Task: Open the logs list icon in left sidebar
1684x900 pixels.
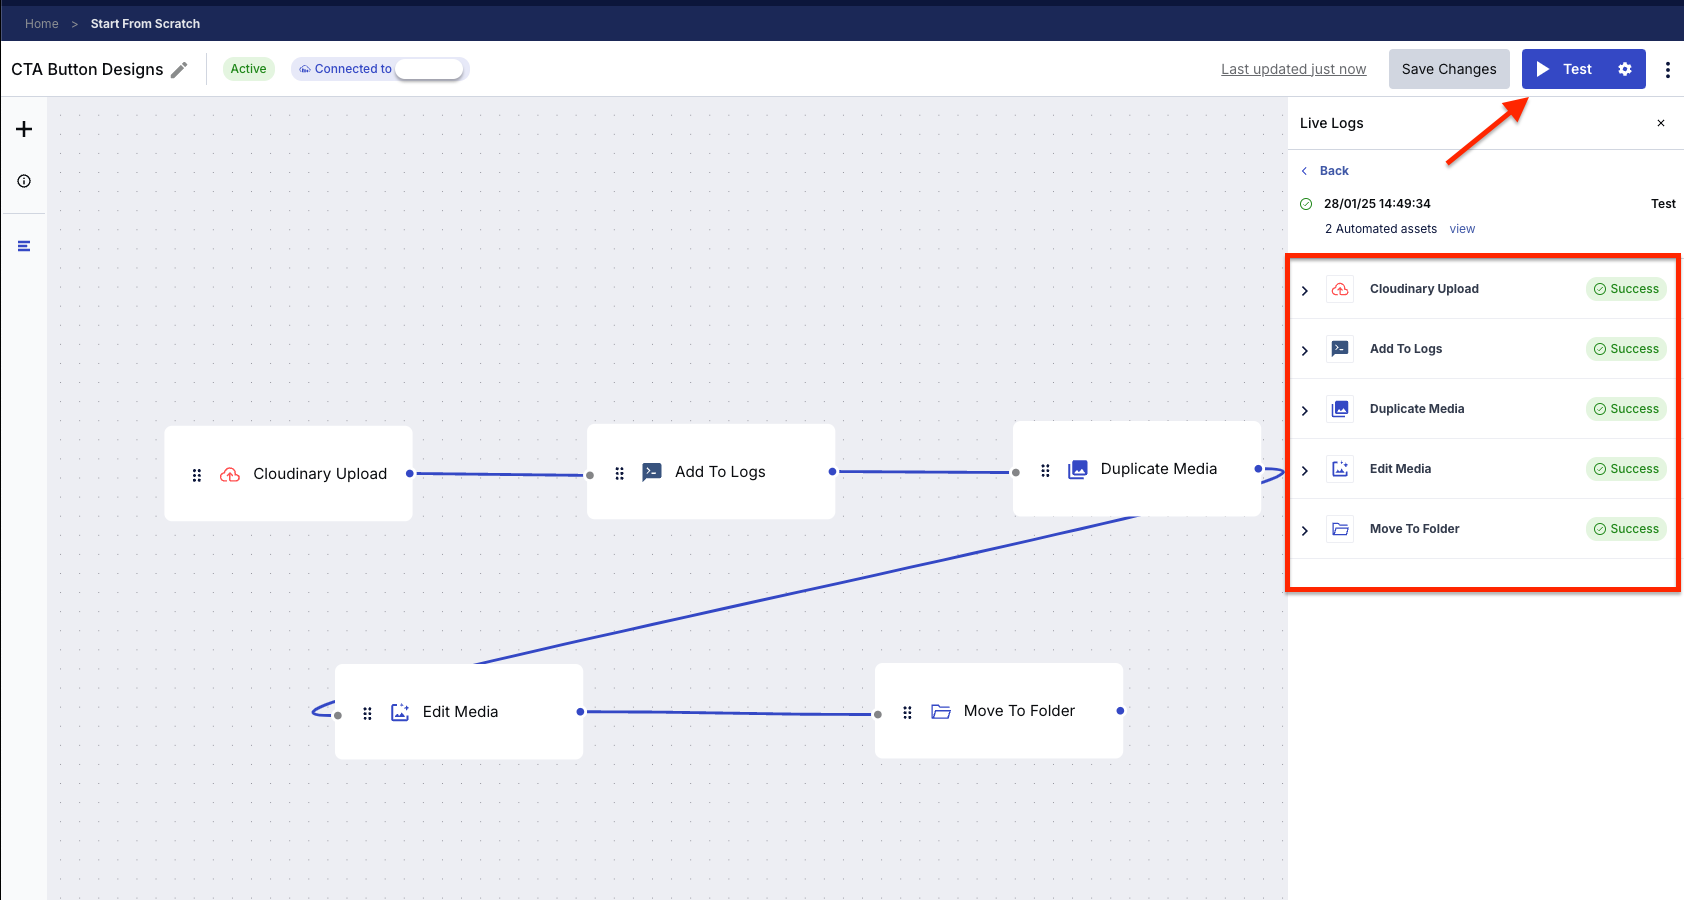Action: pos(24,246)
